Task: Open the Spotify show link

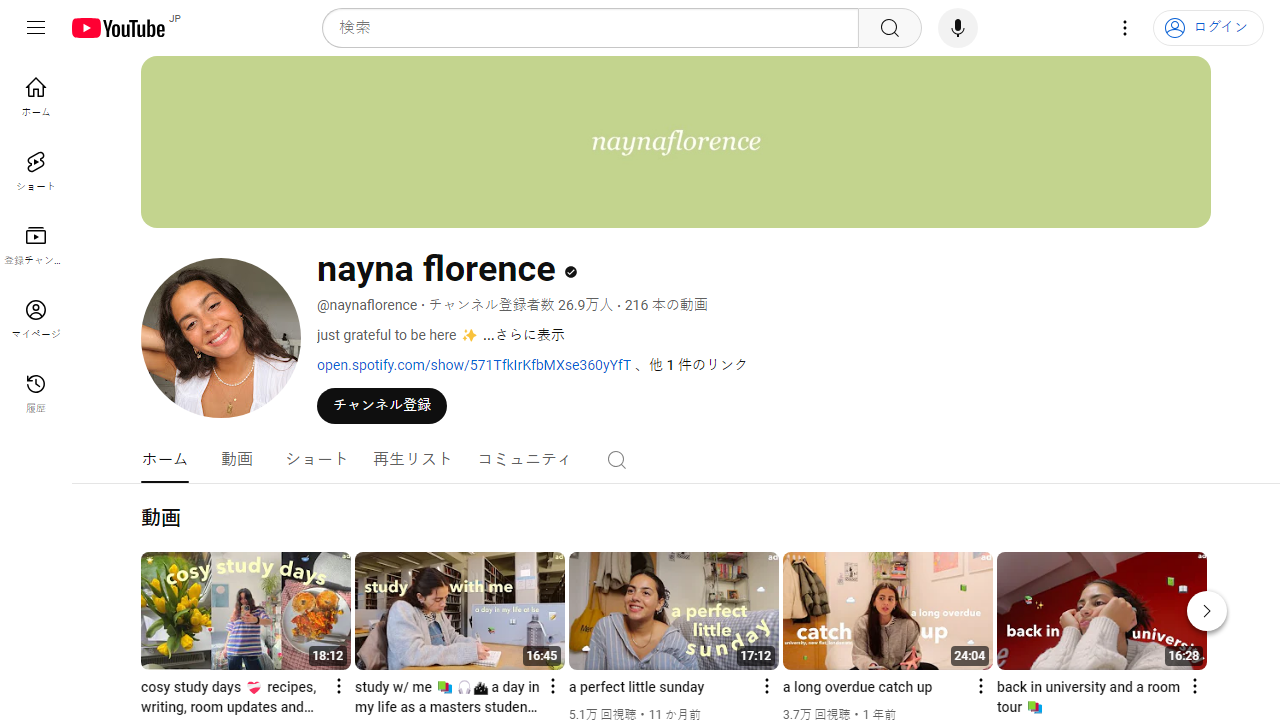Action: (474, 365)
